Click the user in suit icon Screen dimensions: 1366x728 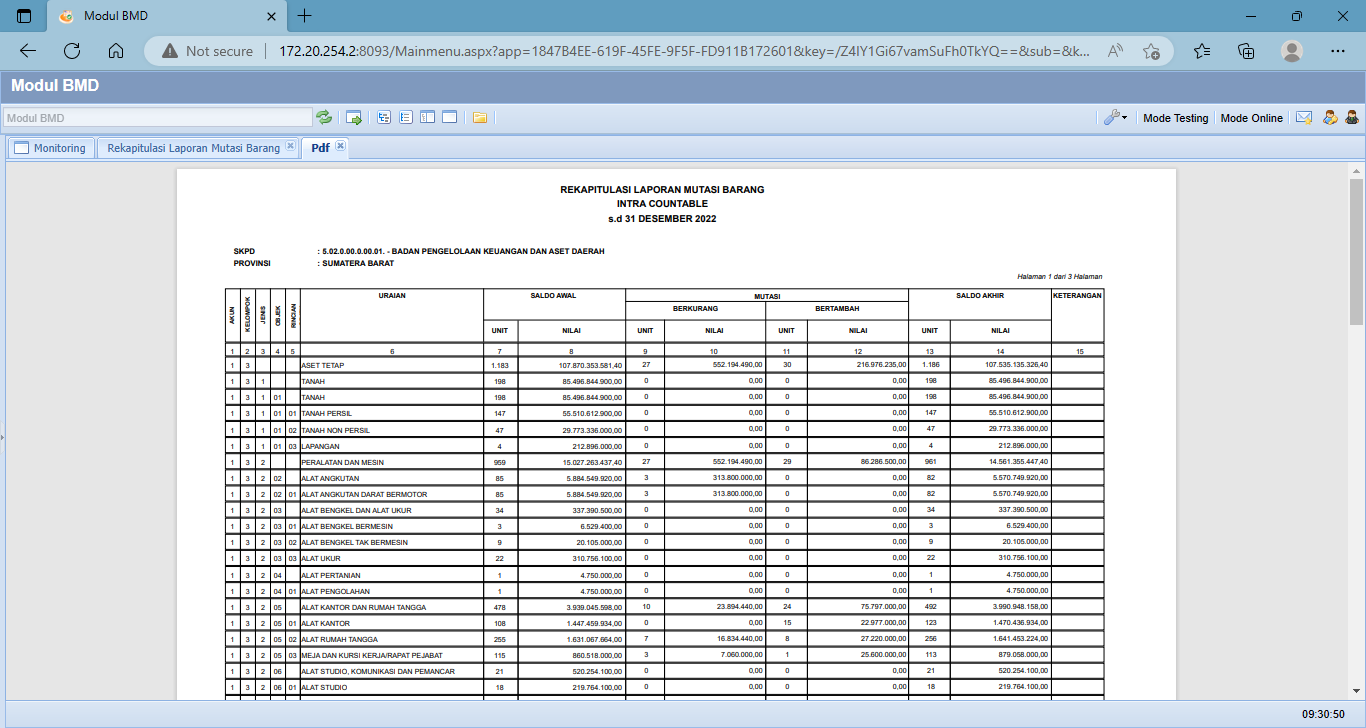(1351, 117)
